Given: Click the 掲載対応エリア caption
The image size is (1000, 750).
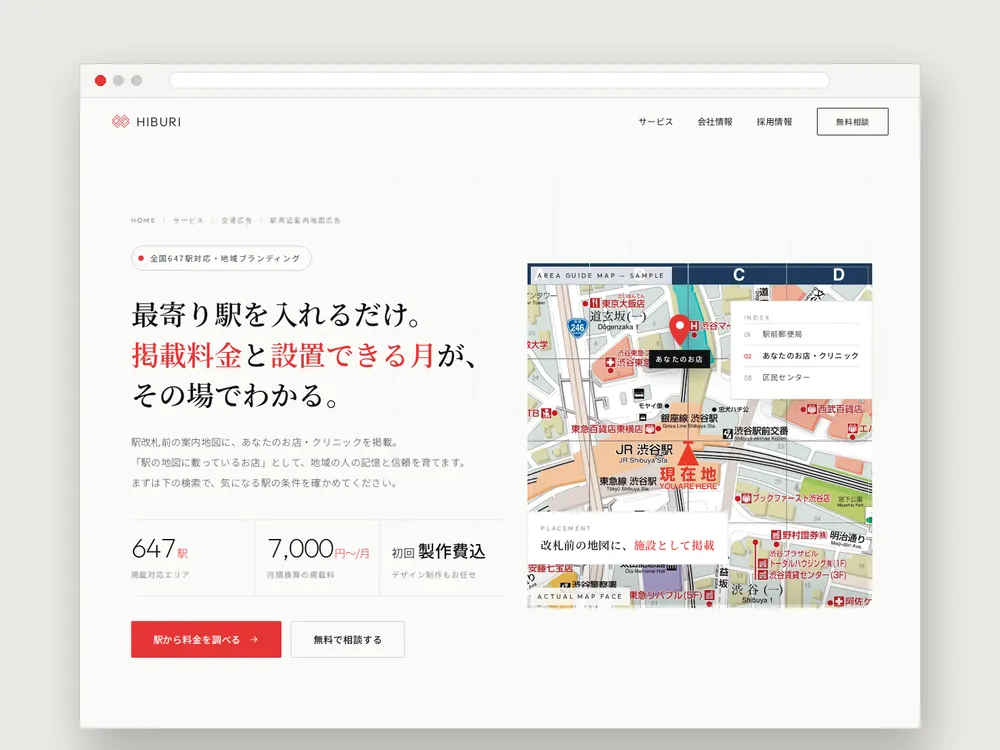Looking at the screenshot, I should 160,575.
